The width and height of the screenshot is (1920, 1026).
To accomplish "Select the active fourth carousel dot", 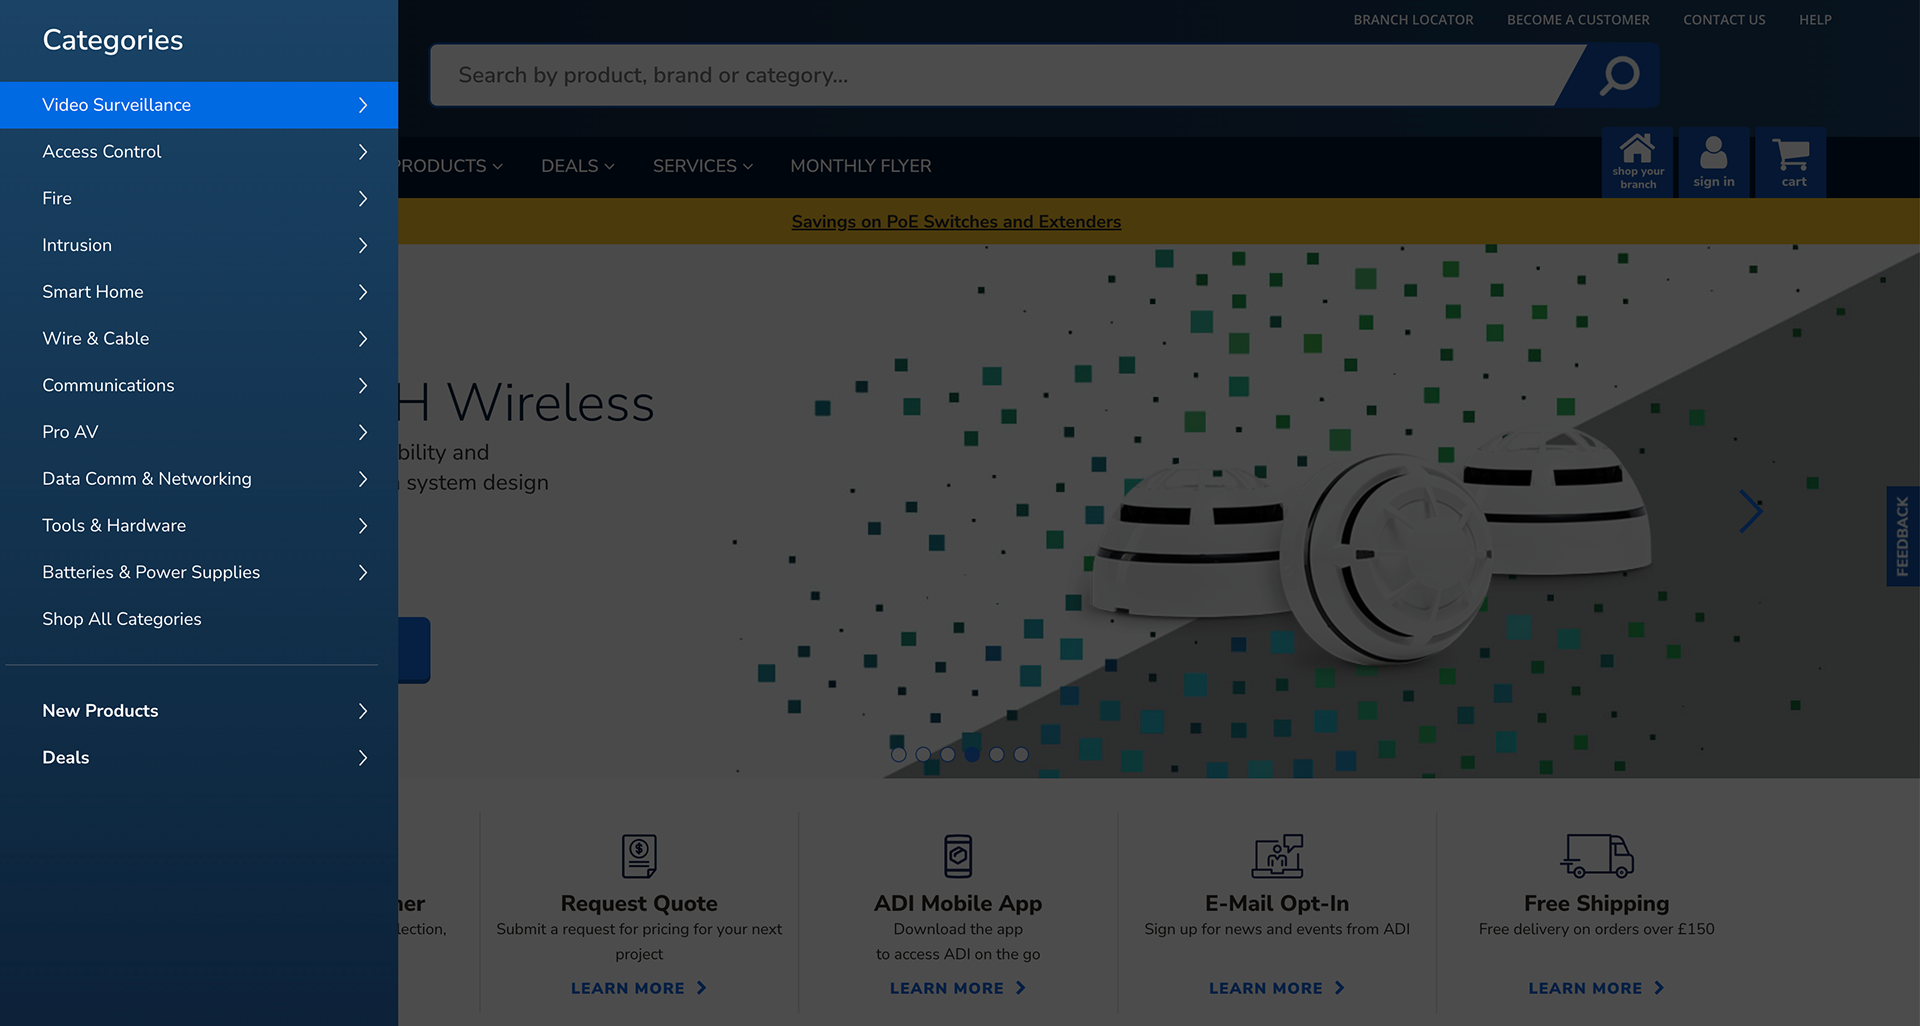I will coord(972,755).
